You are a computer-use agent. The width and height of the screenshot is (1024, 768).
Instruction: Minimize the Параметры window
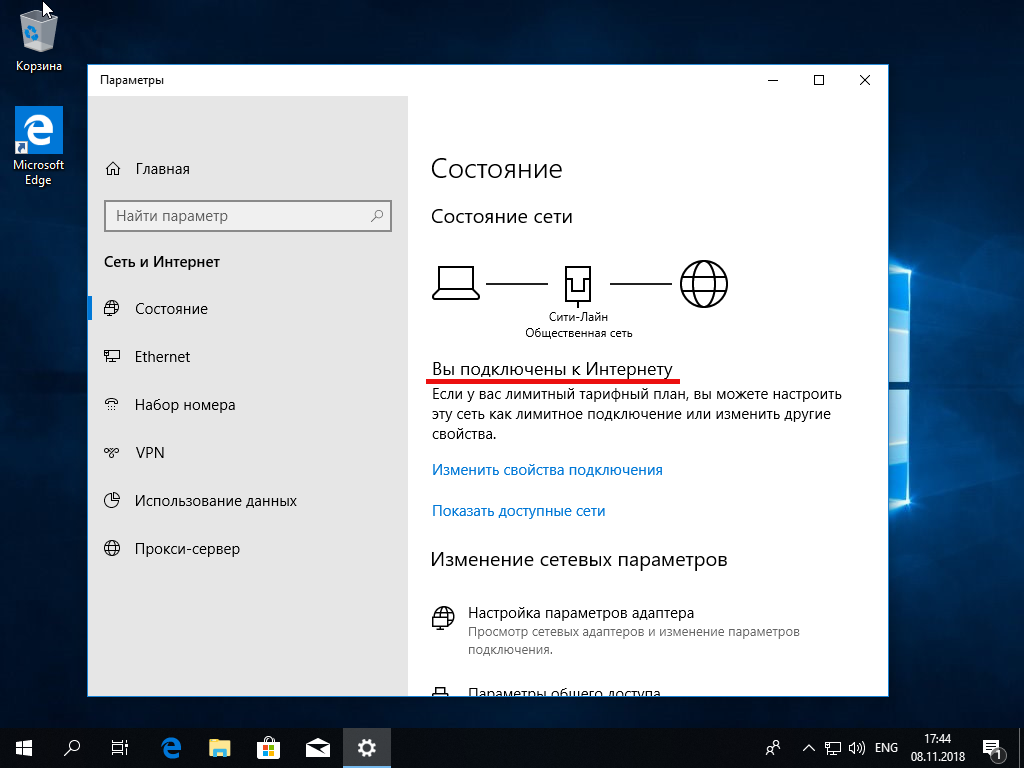773,80
